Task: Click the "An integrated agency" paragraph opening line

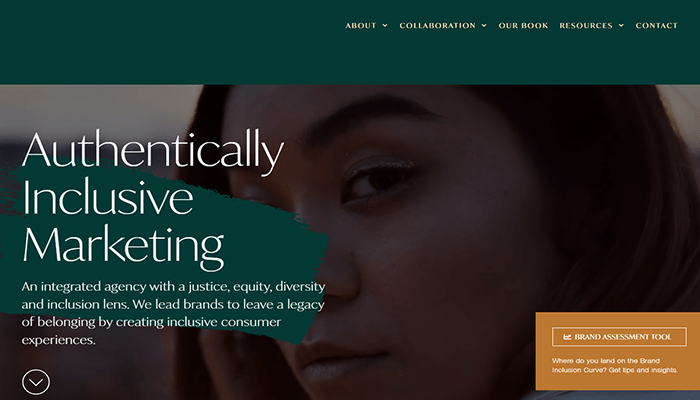Action: pos(173,286)
